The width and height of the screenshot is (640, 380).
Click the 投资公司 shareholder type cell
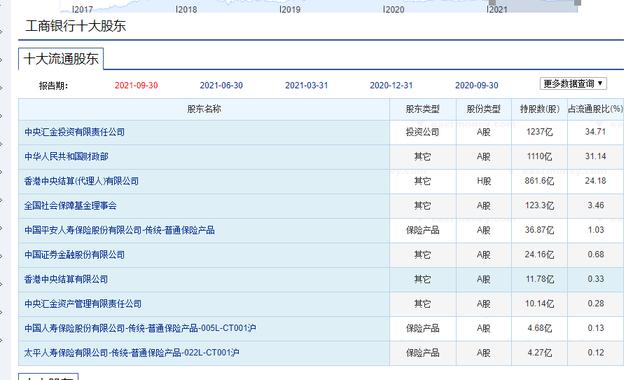(x=422, y=132)
